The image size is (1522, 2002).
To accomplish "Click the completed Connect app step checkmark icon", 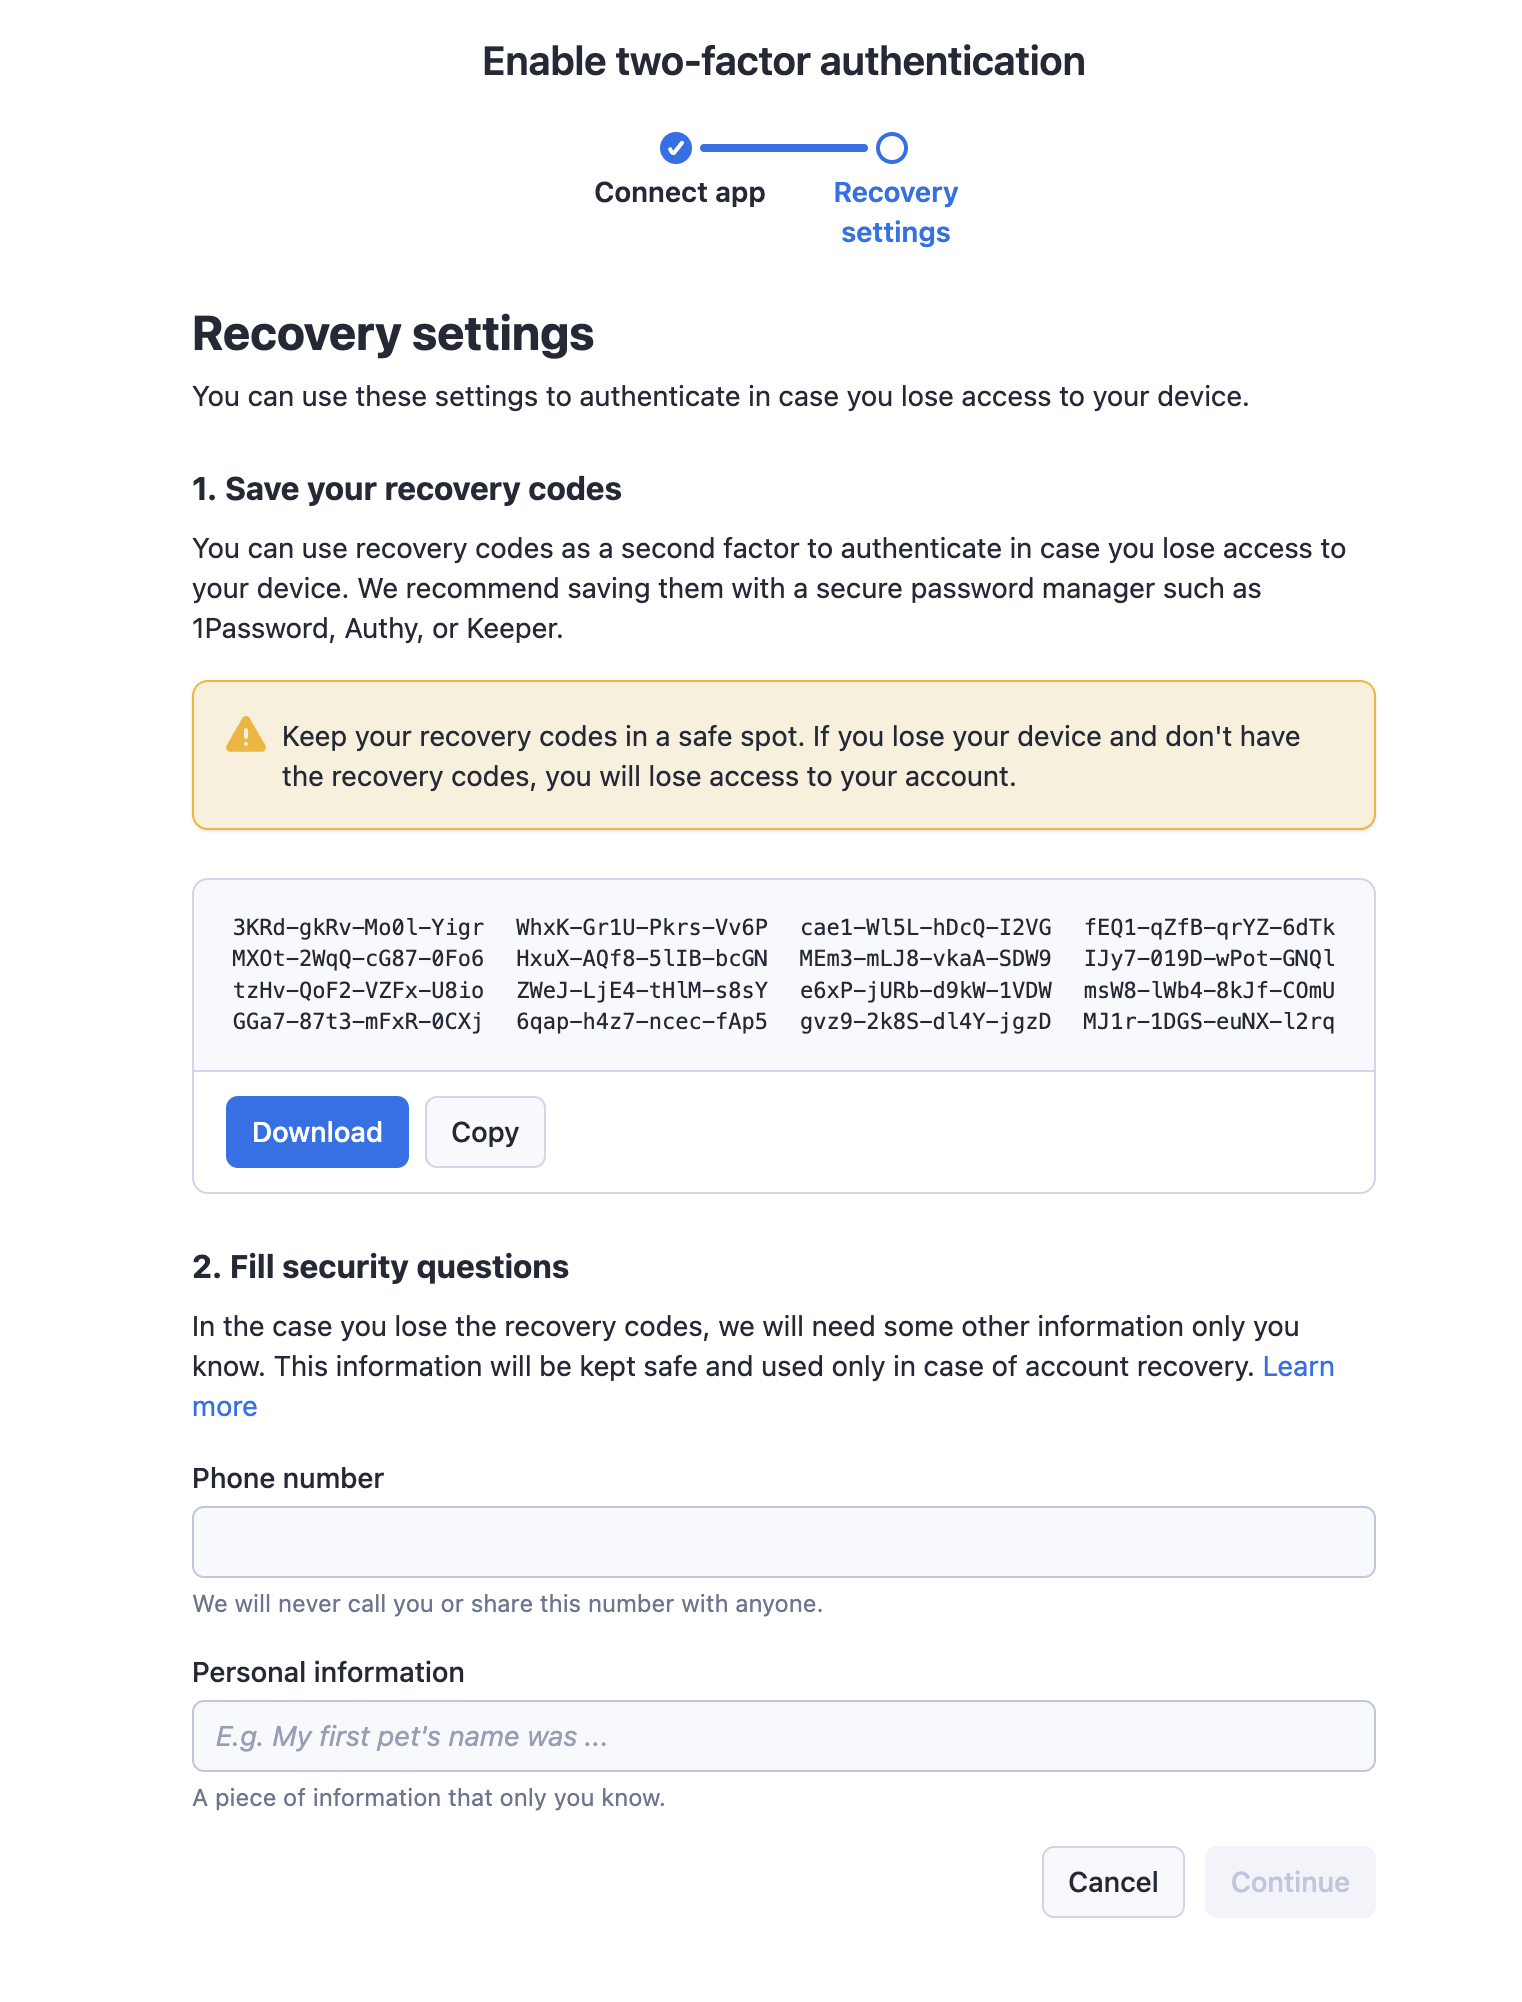I will (x=676, y=148).
